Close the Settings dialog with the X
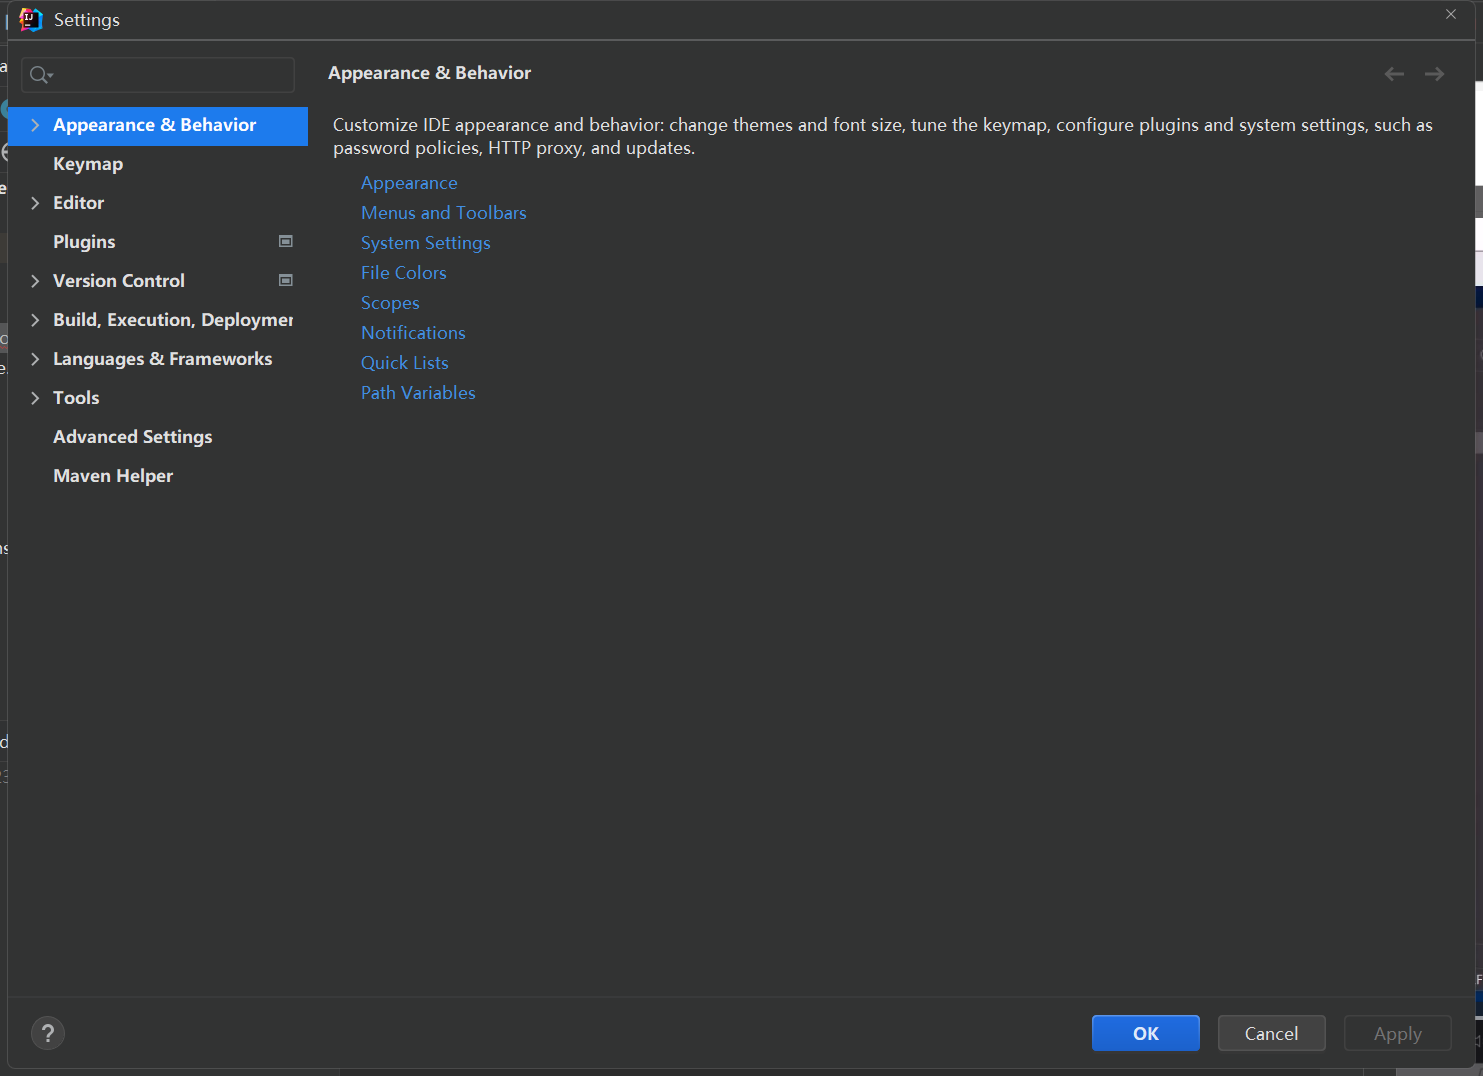 1451,15
